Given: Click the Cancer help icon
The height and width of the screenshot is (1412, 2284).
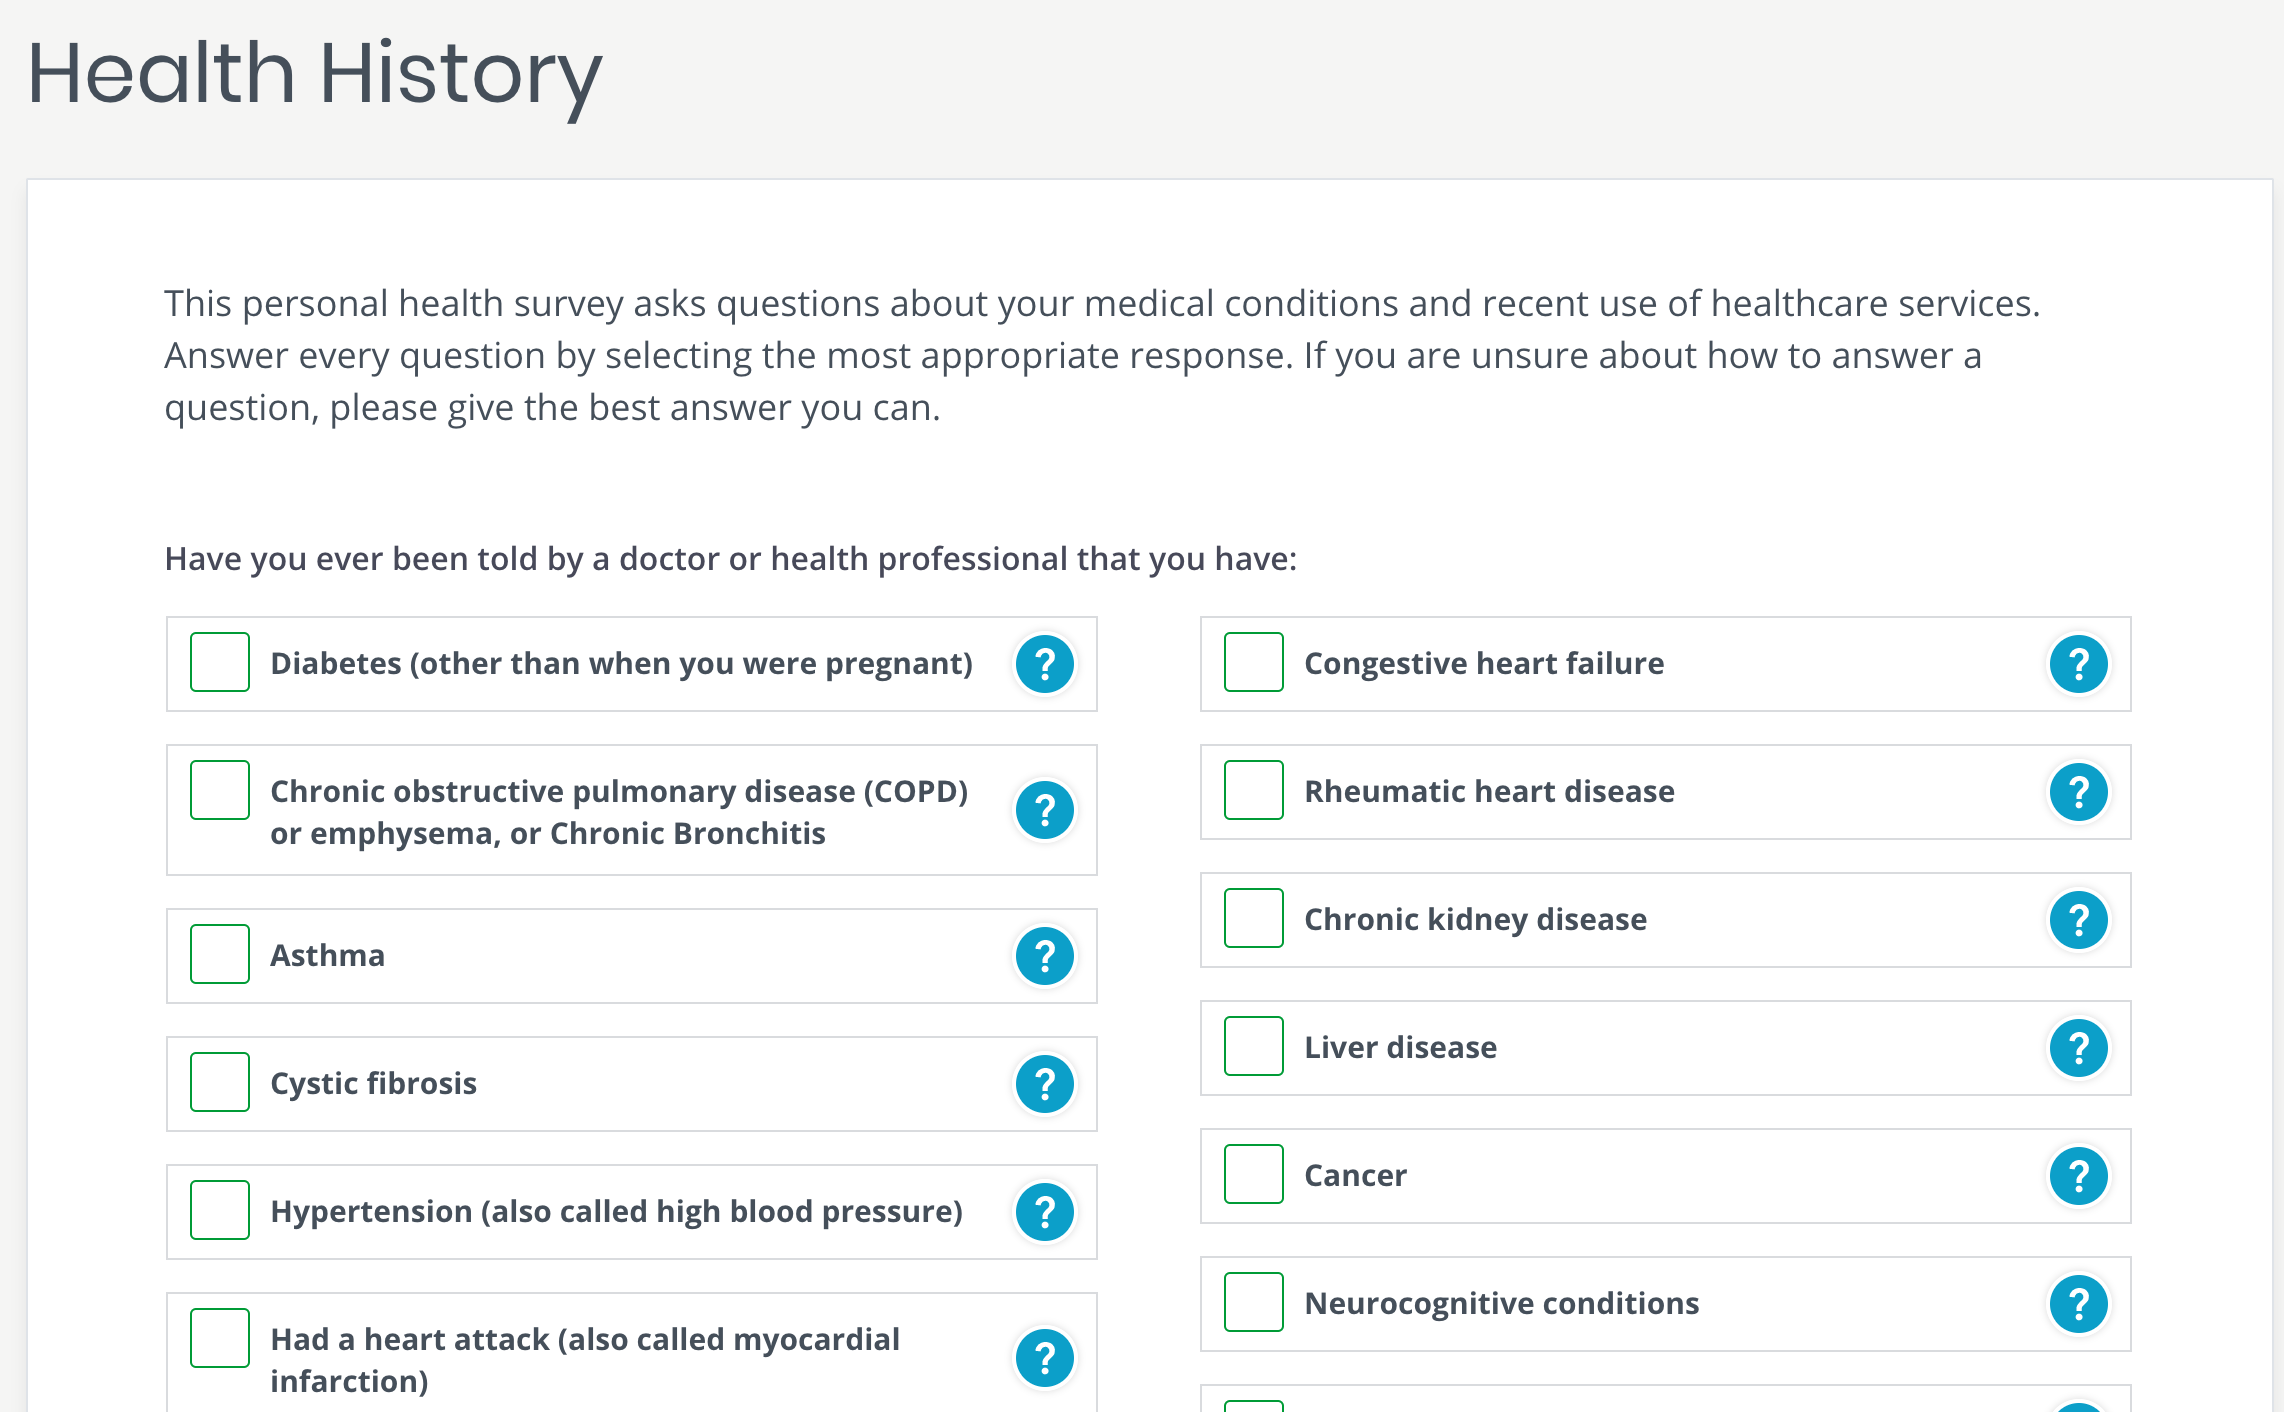Looking at the screenshot, I should (x=2078, y=1176).
